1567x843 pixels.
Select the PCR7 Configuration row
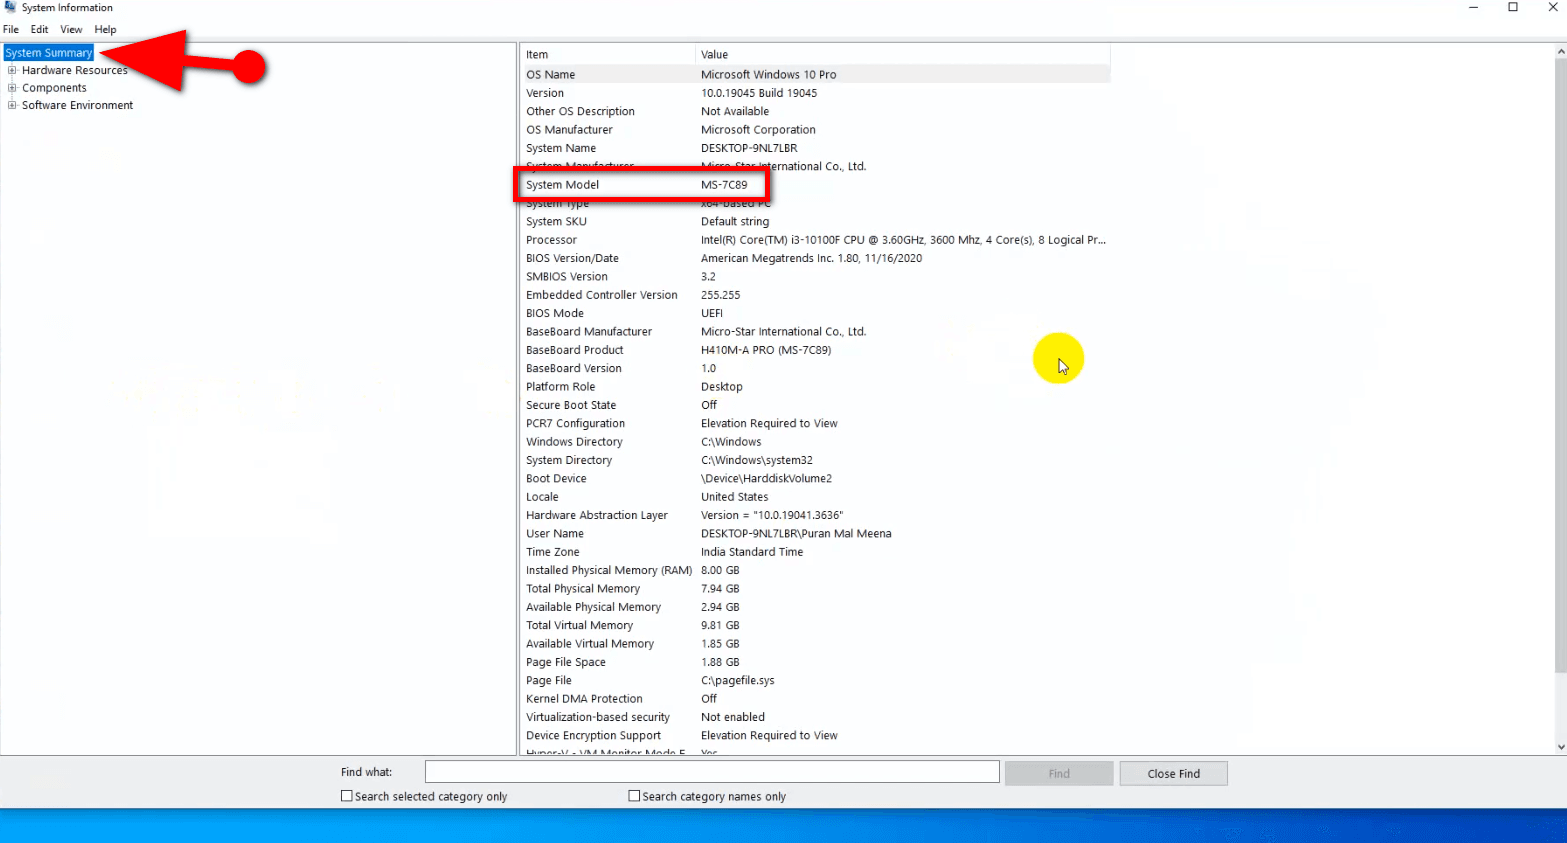815,423
